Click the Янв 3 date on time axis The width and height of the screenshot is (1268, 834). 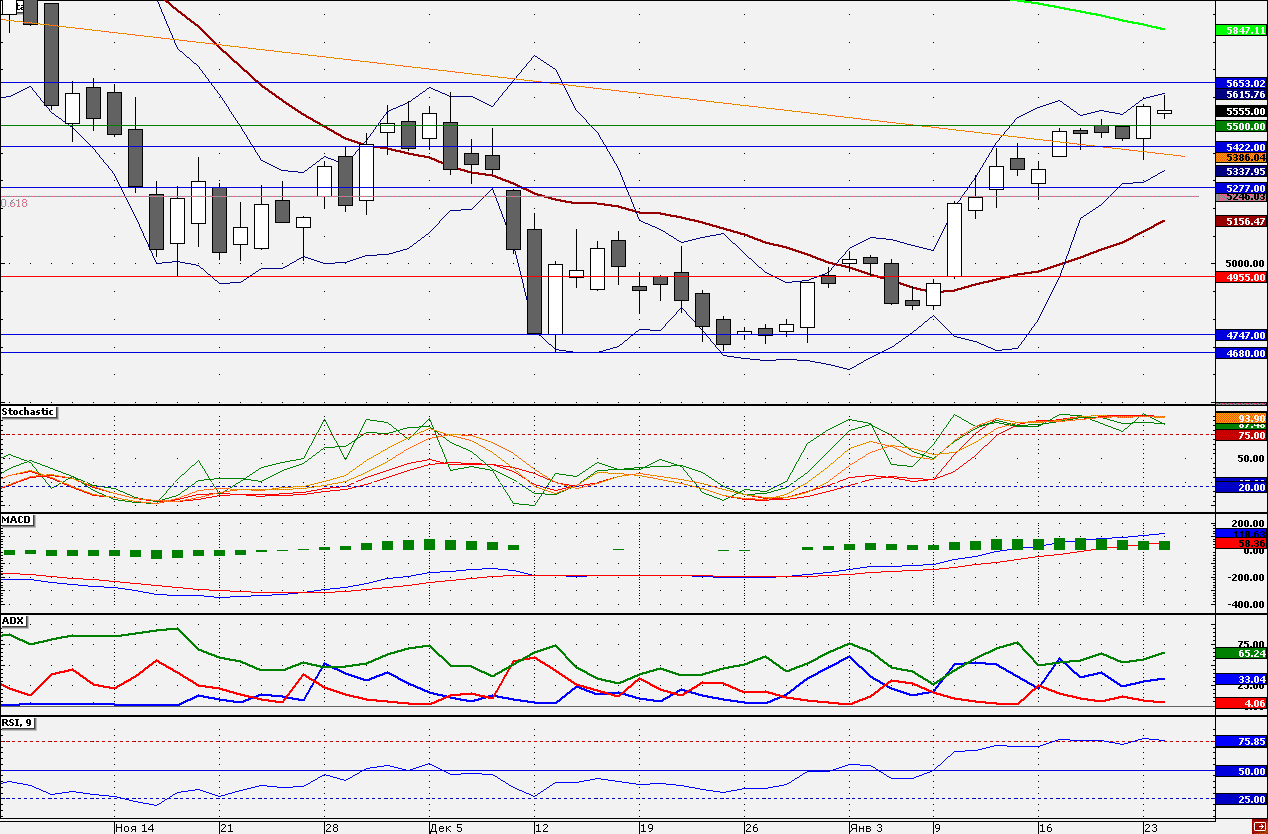coord(866,828)
